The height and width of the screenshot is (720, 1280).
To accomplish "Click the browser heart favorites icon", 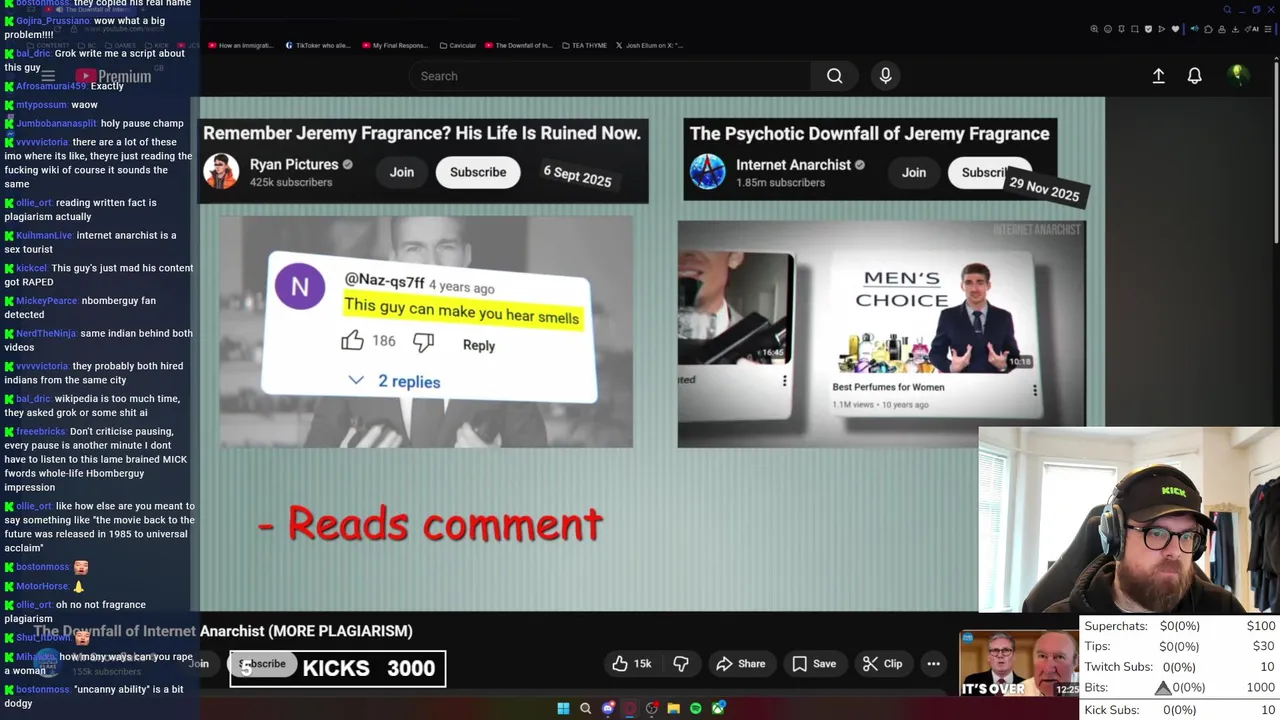I will coord(1175,29).
